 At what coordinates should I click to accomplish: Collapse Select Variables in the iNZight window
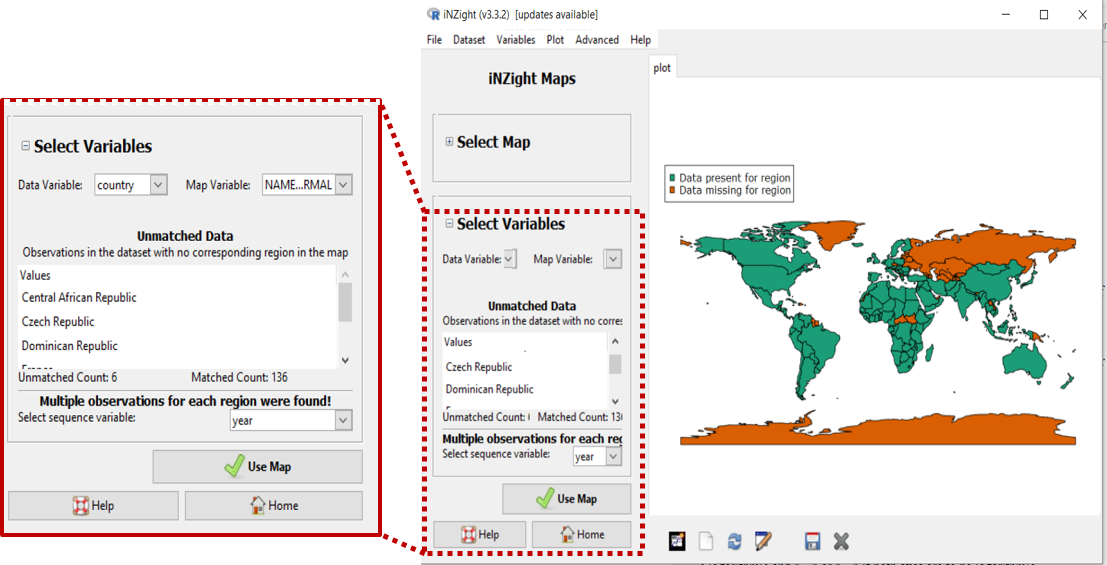[x=449, y=224]
